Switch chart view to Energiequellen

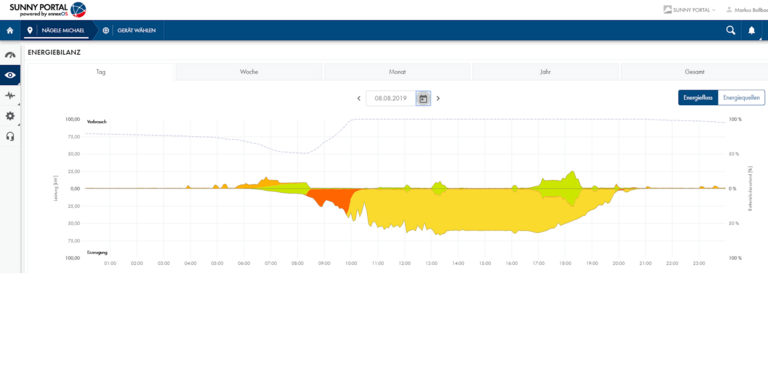click(742, 98)
